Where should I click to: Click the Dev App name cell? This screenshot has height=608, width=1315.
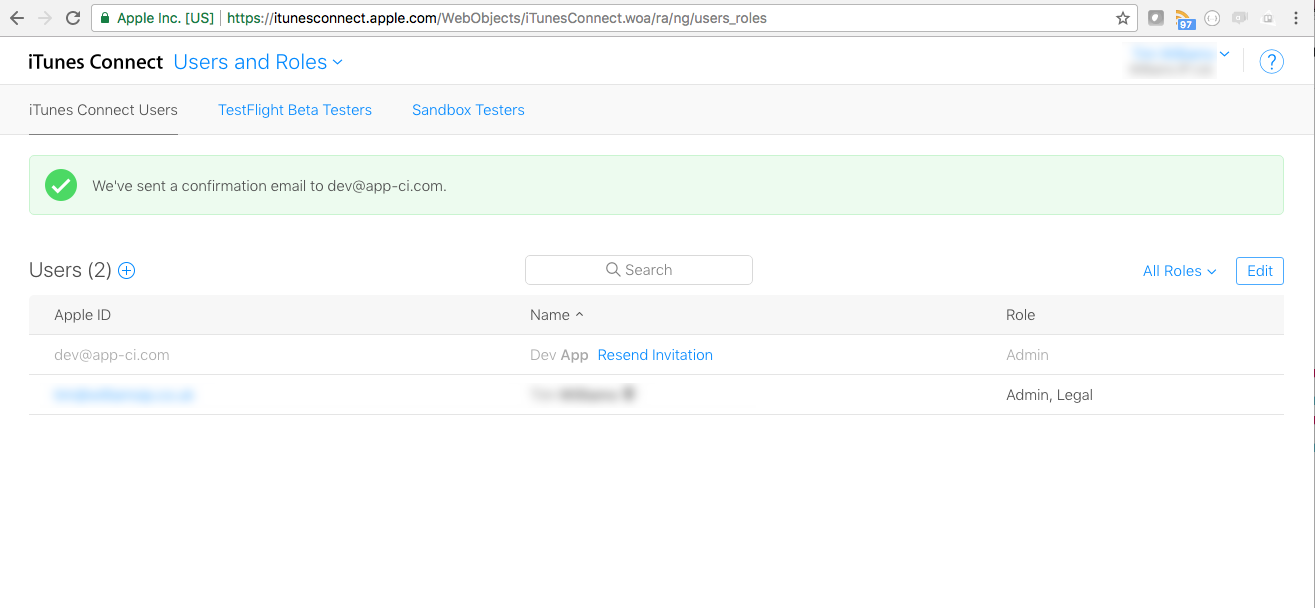point(559,355)
